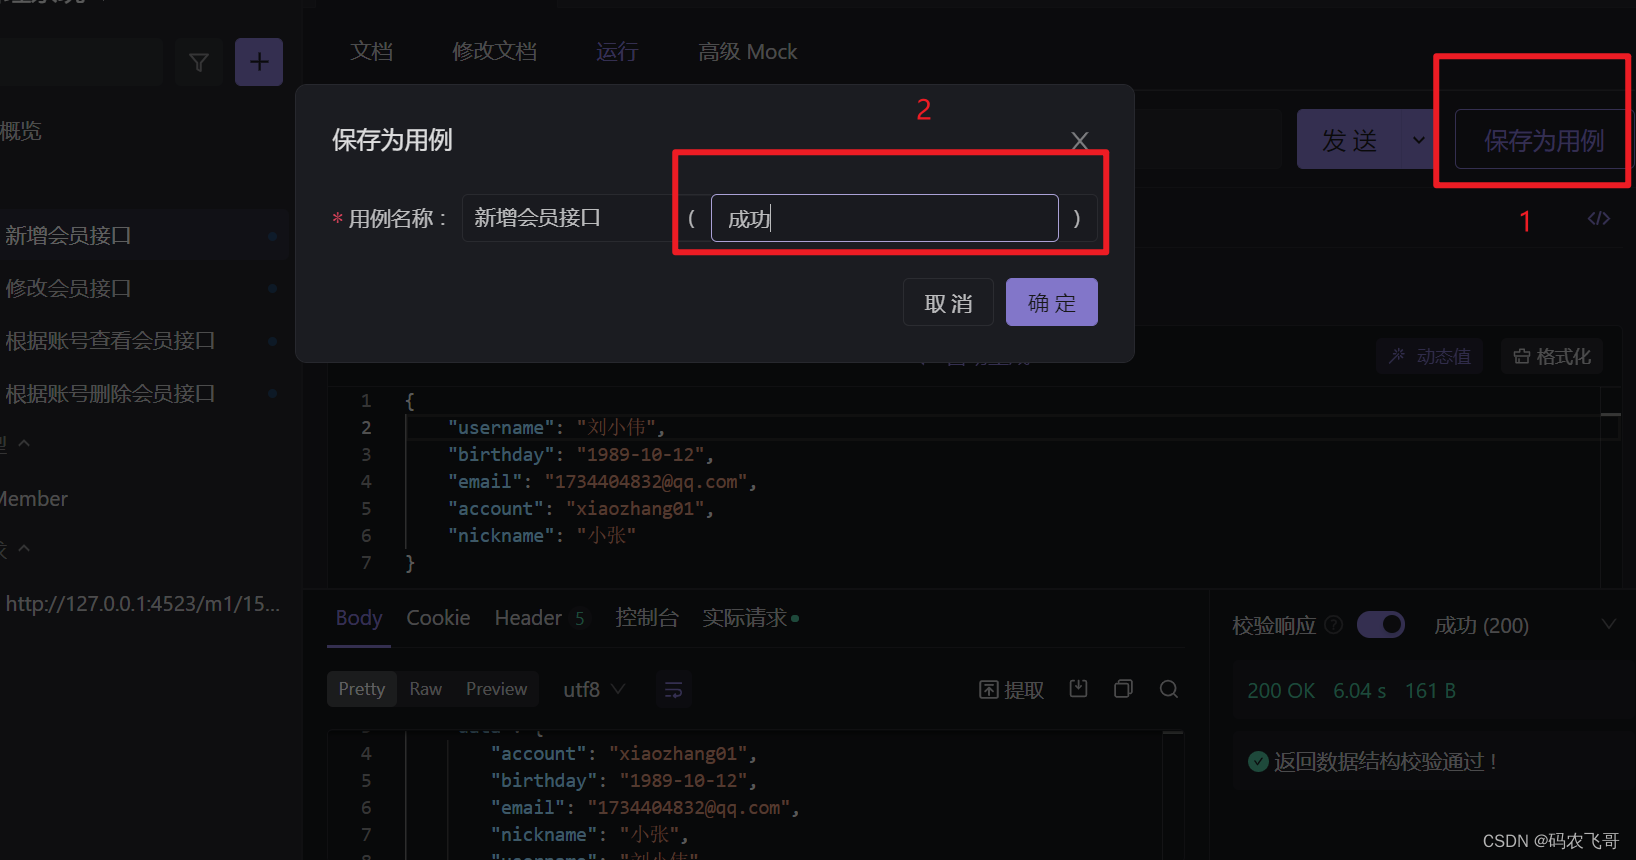Toggle word wrap icon in response toolbar

[673, 690]
